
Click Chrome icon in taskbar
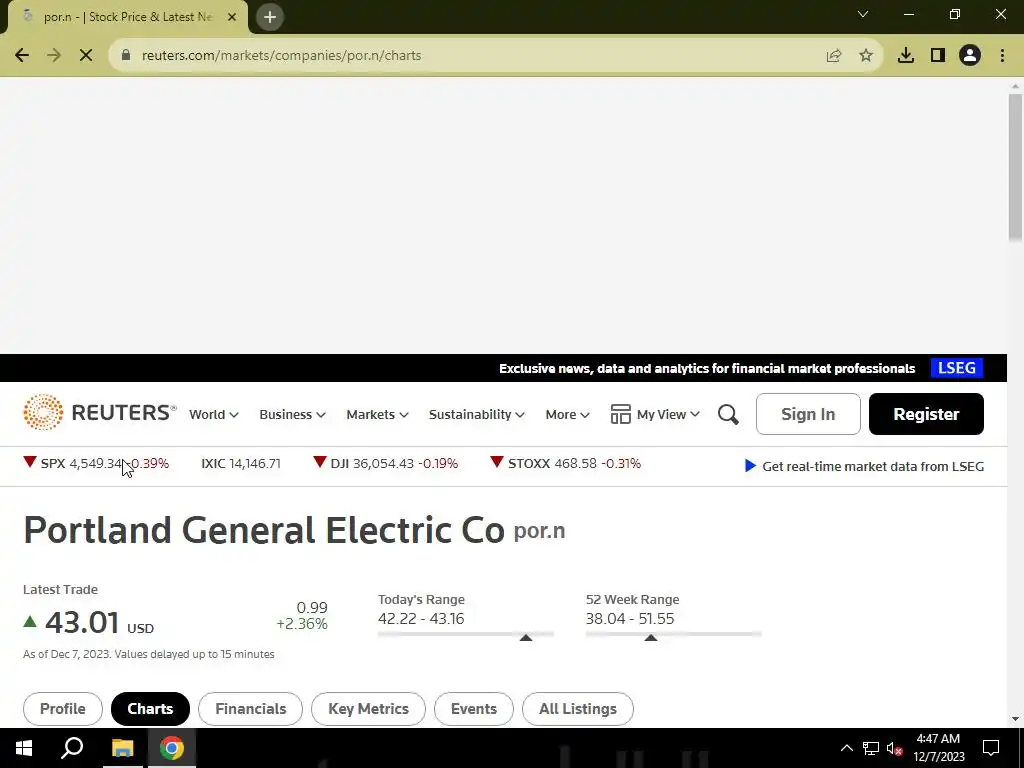[x=172, y=748]
